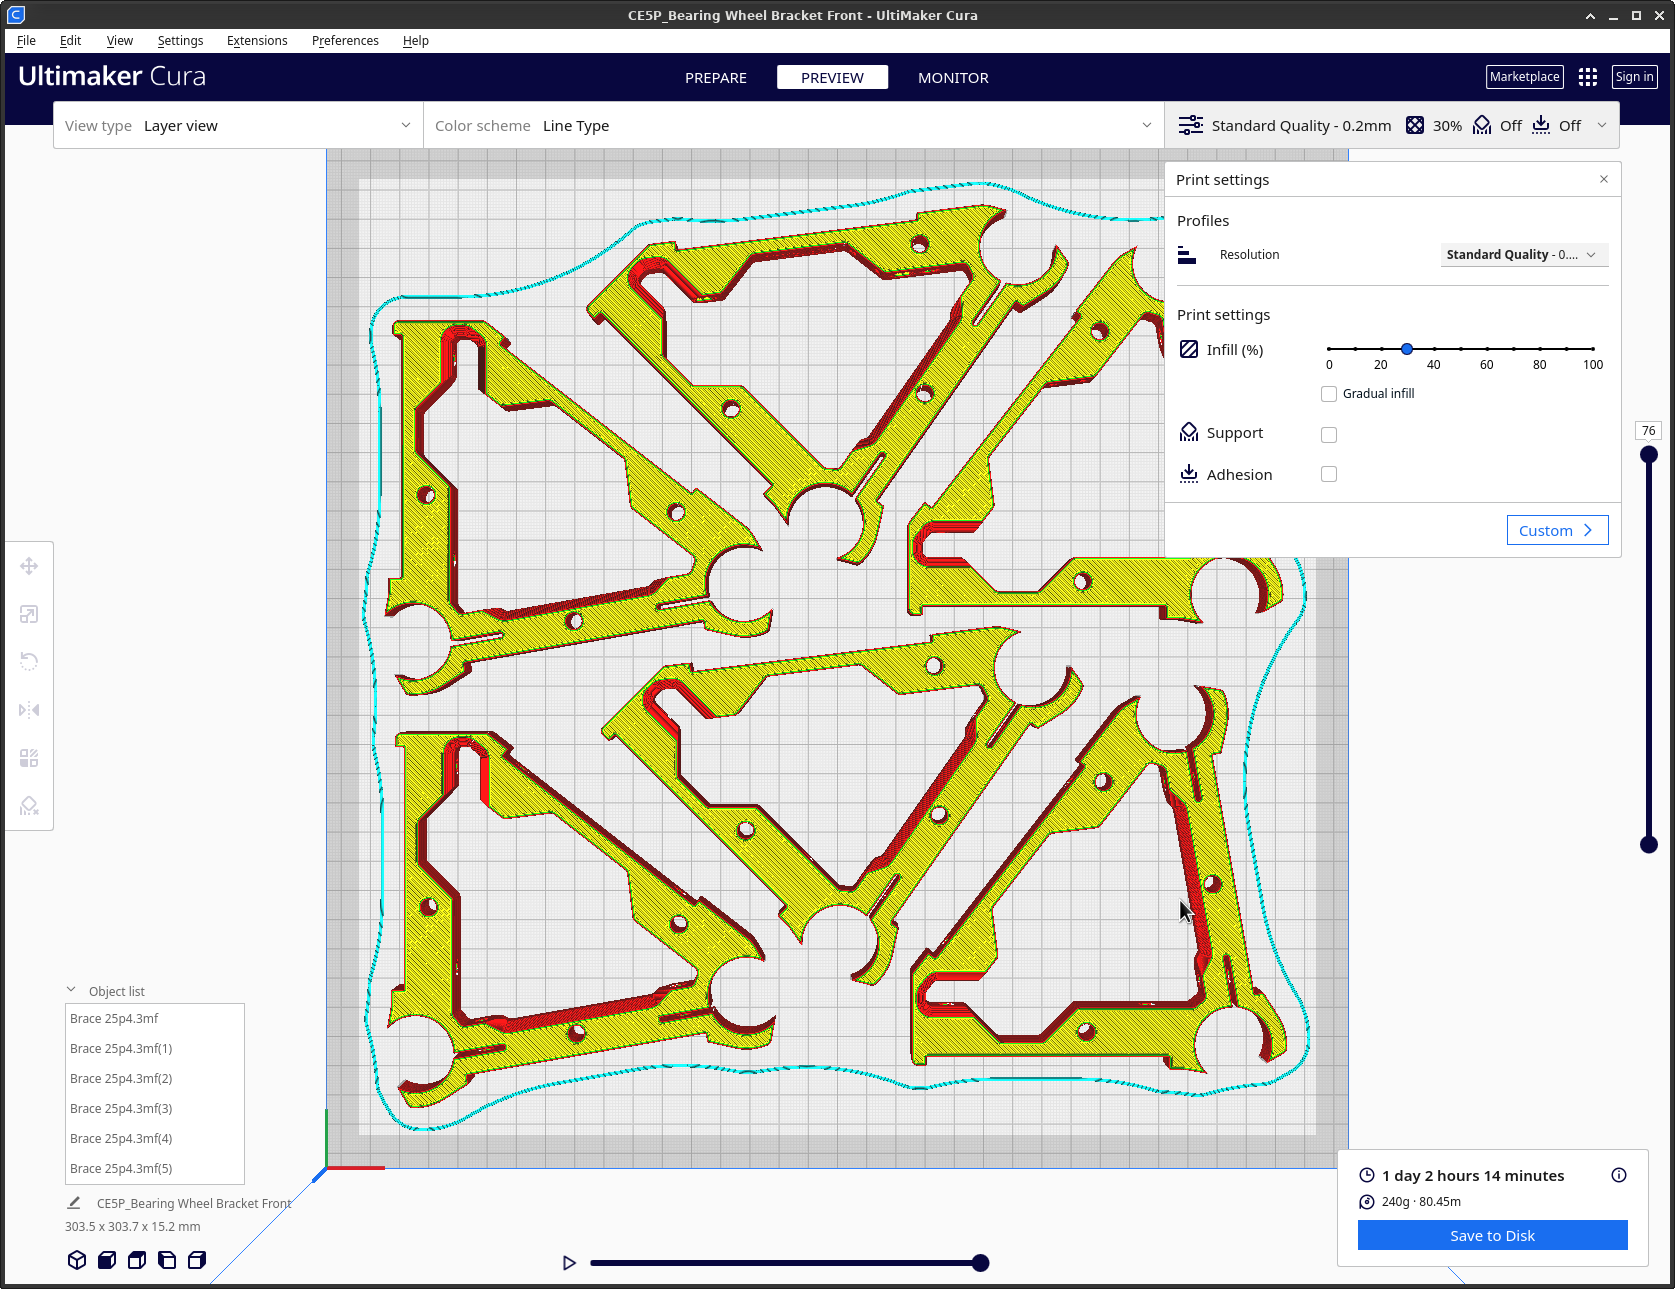Switch to the PREVIEW stage

coord(832,78)
